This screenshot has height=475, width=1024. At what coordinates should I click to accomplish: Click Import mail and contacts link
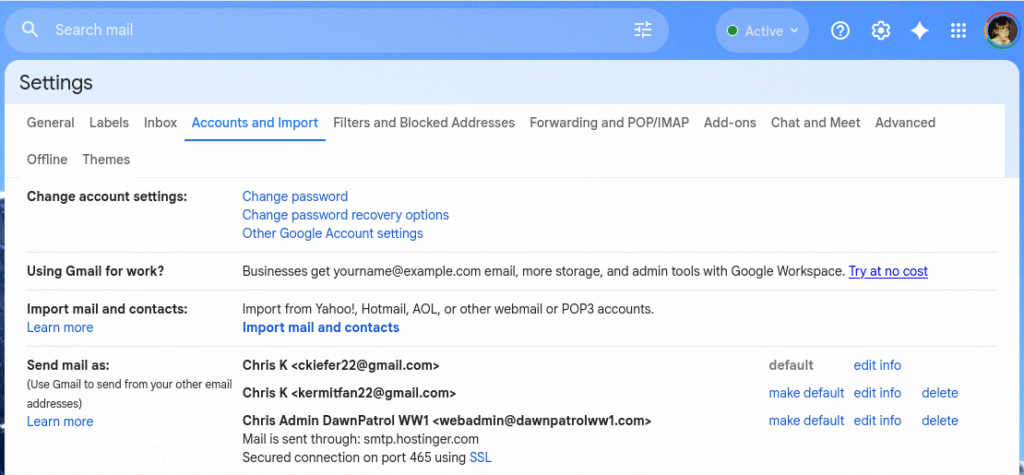[x=320, y=328]
